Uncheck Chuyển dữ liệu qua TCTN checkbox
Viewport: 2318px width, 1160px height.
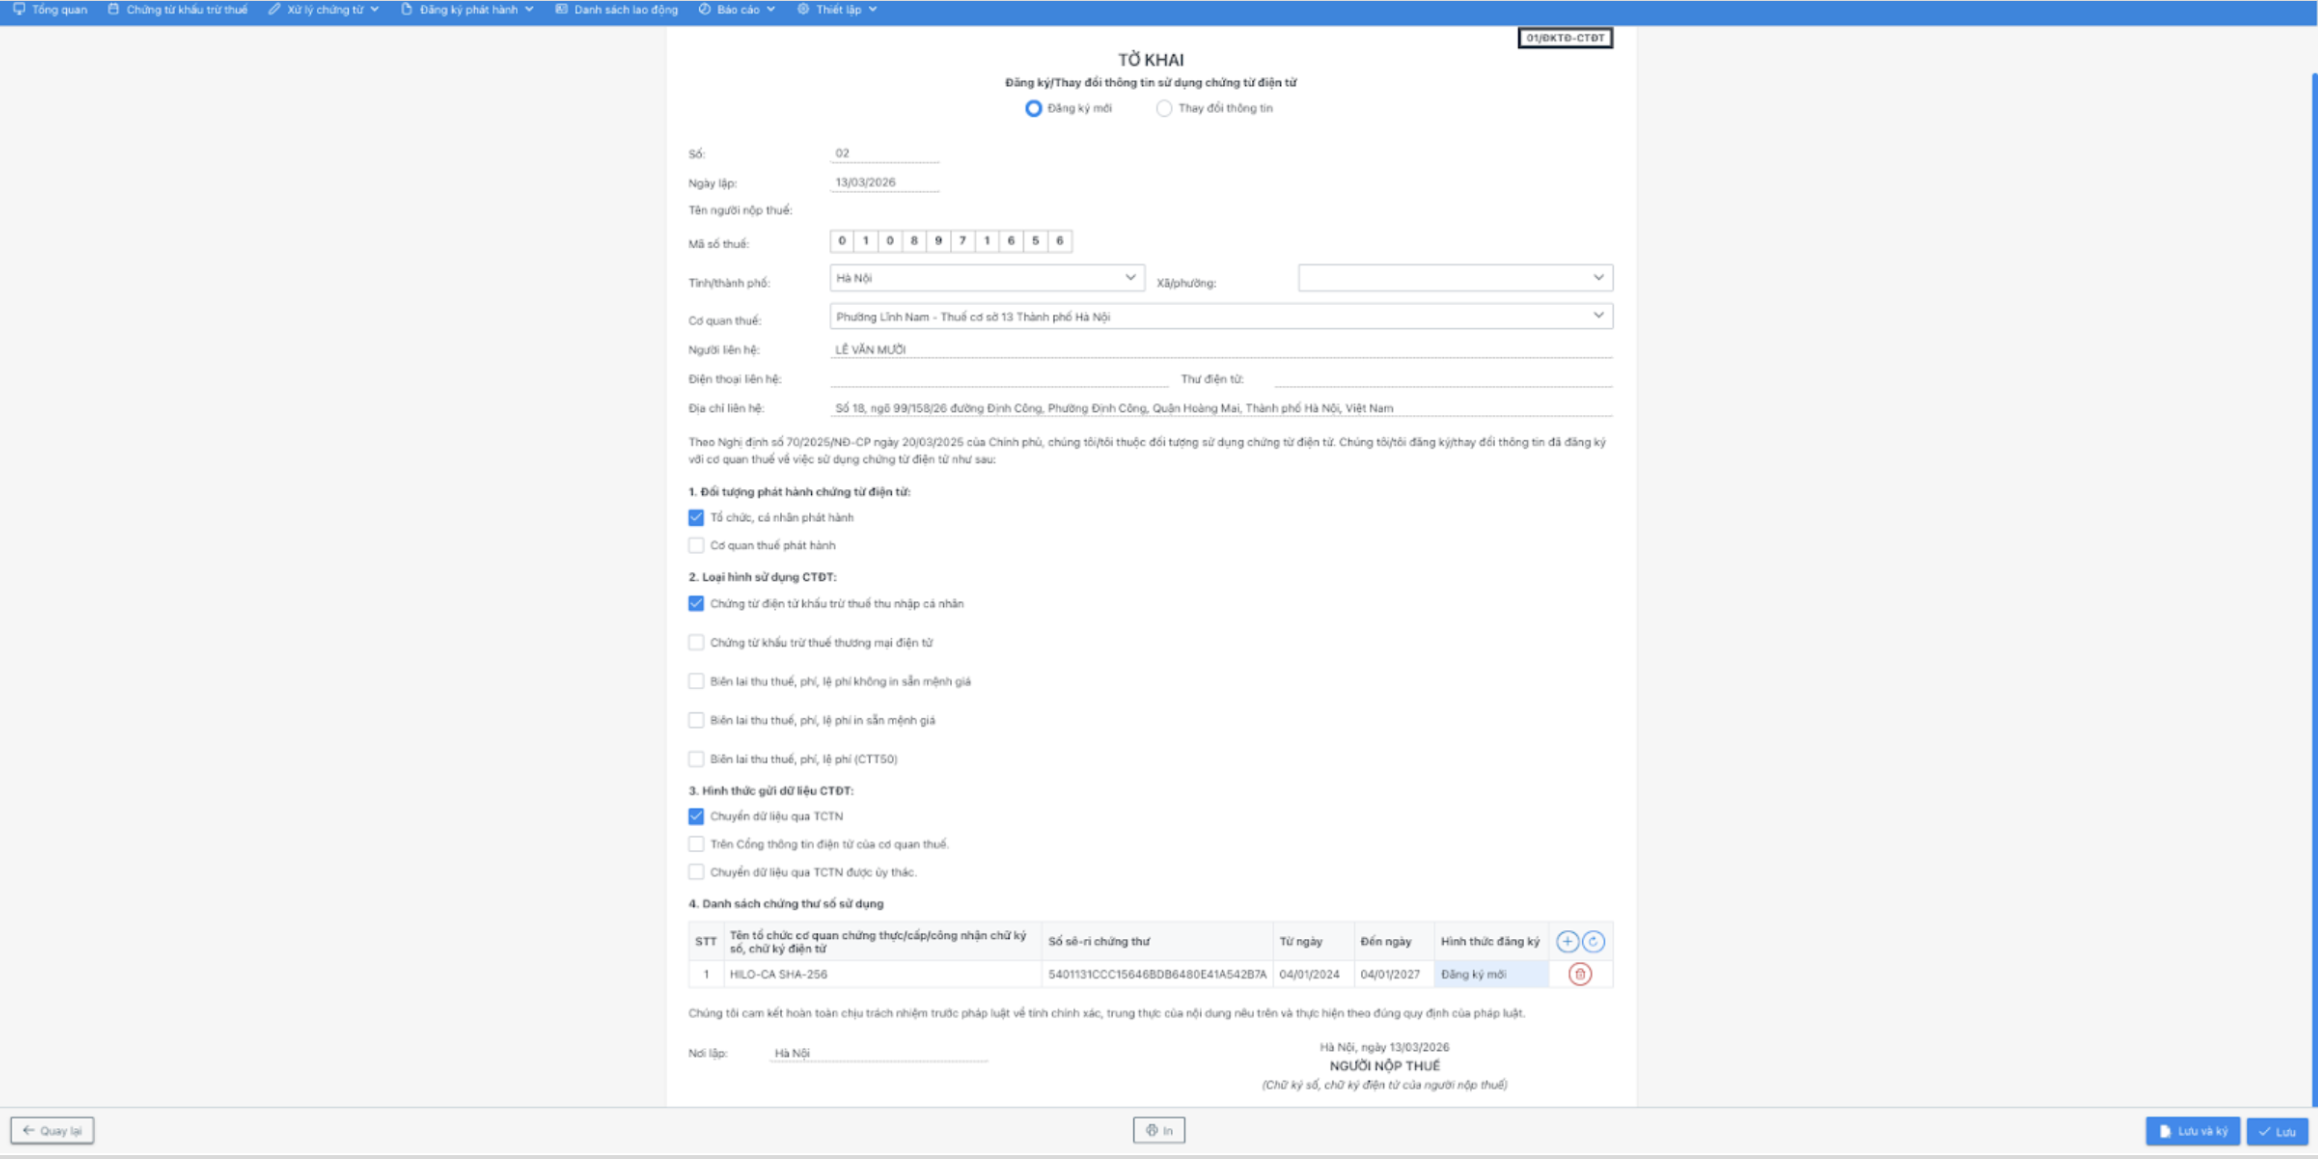[x=696, y=816]
